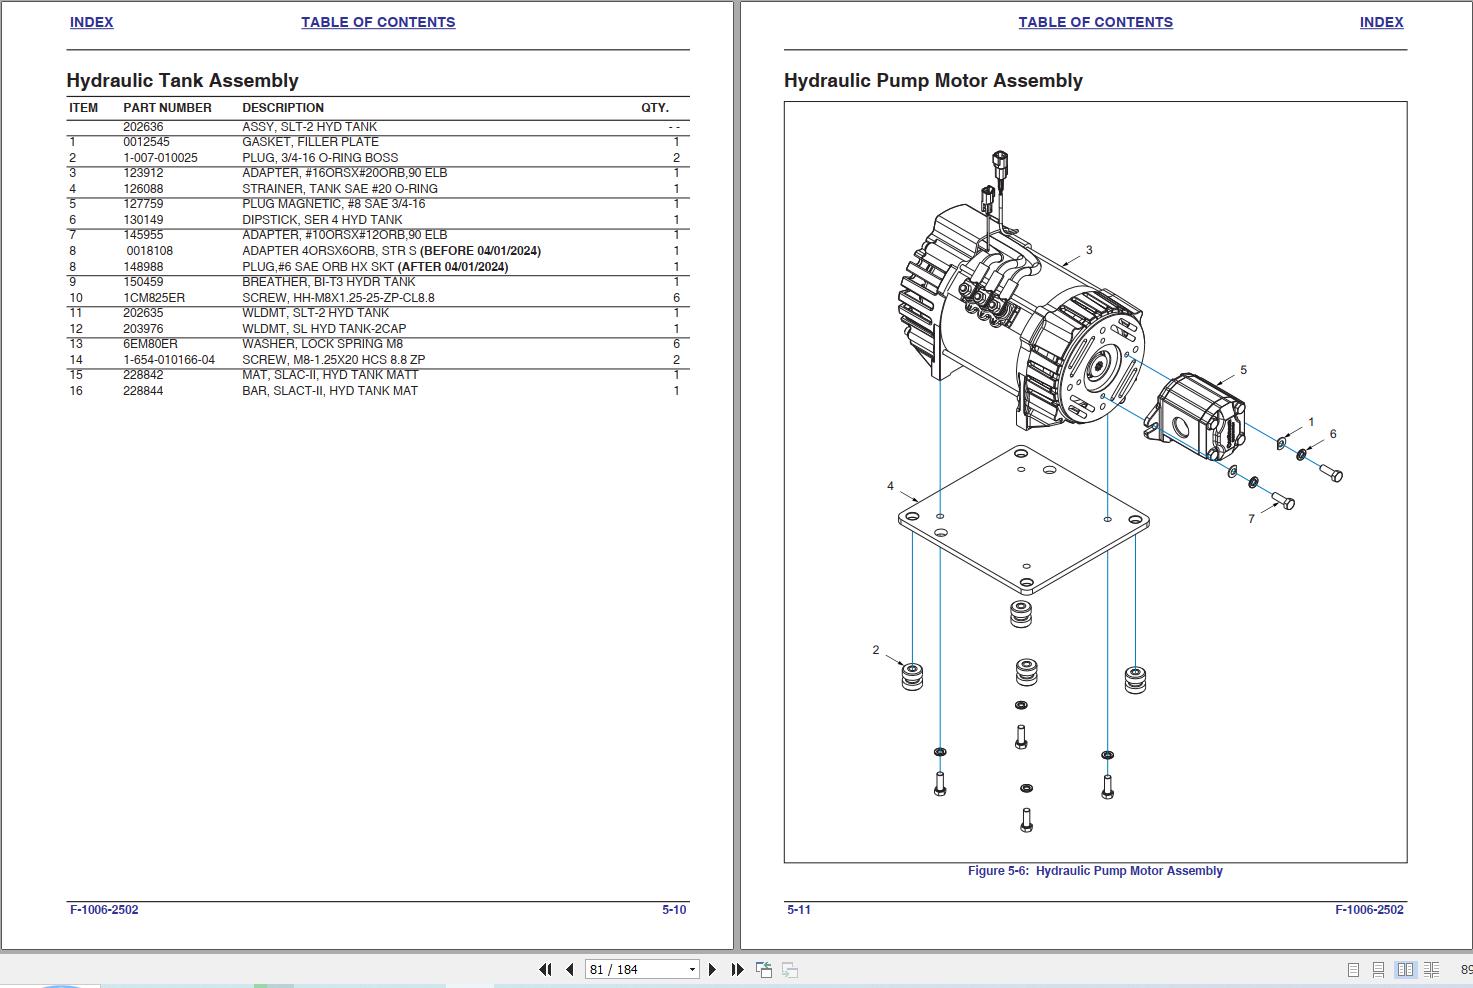Viewport: 1473px width, 988px height.
Task: Click the previous view icon
Action: 764,969
